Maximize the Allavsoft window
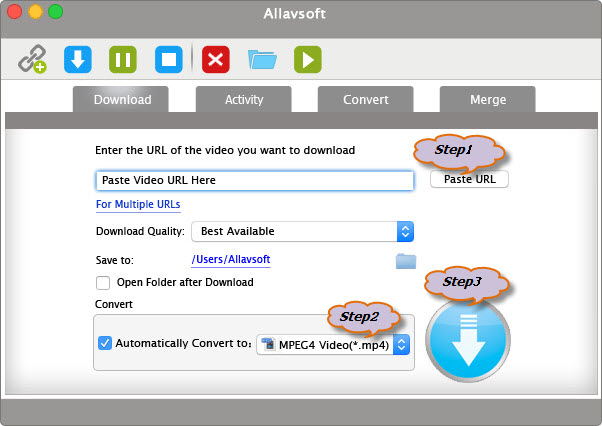 (x=56, y=12)
